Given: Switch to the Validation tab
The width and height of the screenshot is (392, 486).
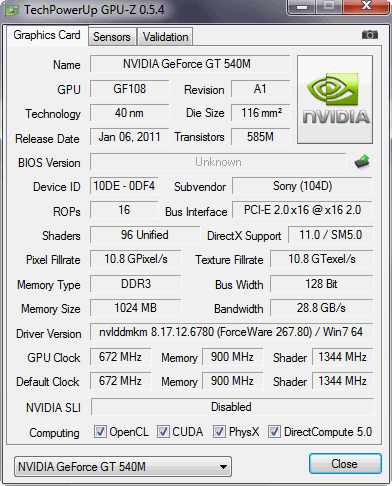Looking at the screenshot, I should [x=165, y=37].
